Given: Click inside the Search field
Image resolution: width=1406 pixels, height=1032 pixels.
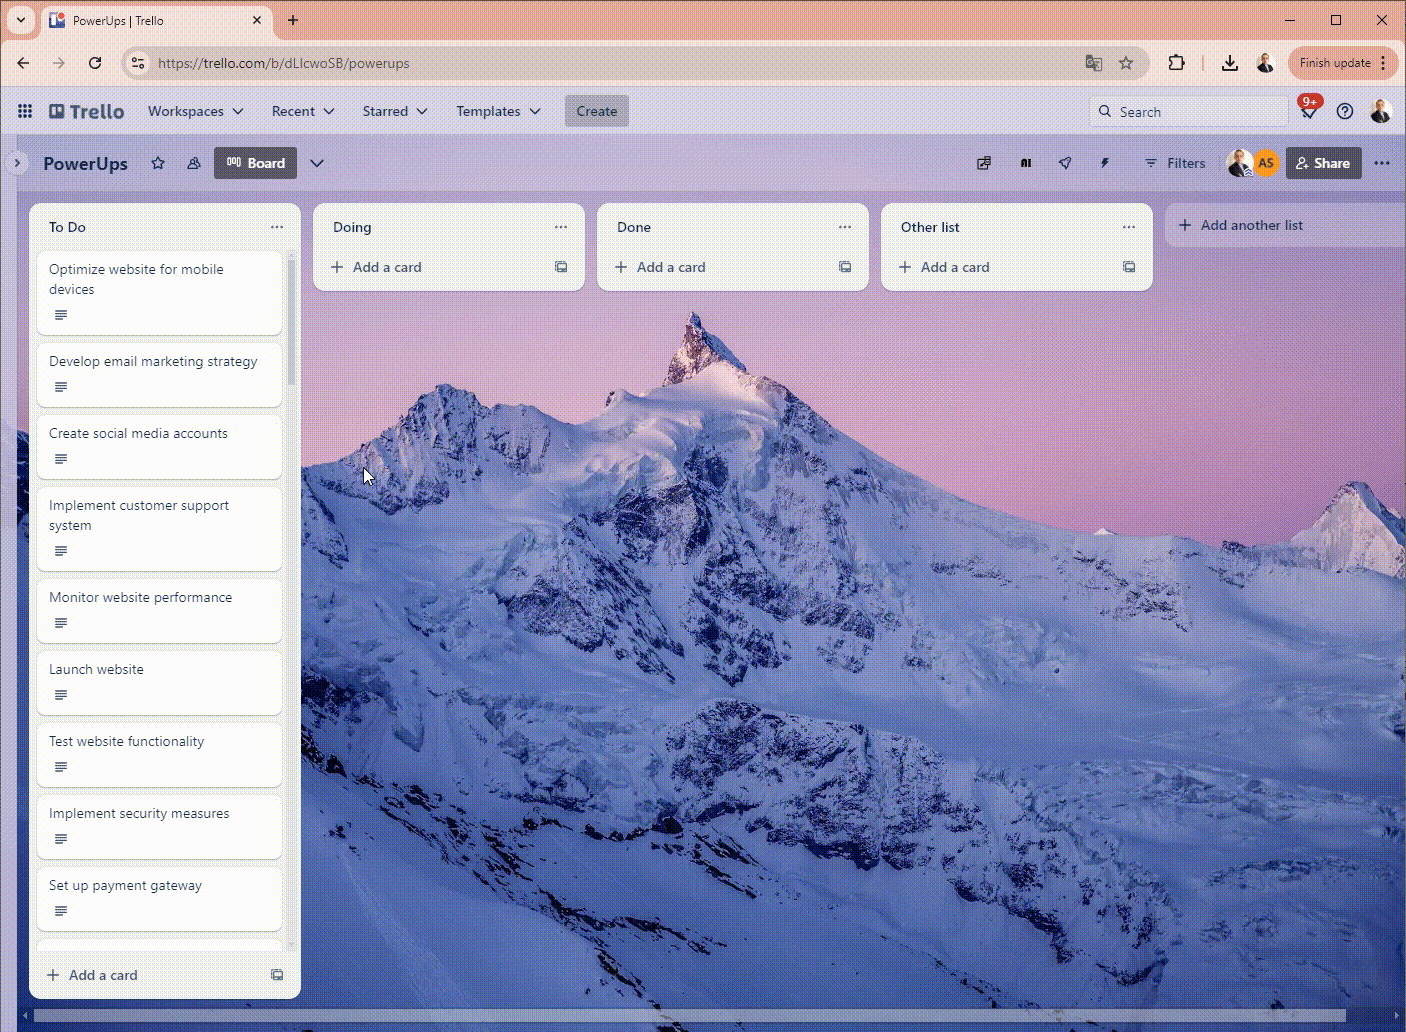Looking at the screenshot, I should click(1190, 111).
